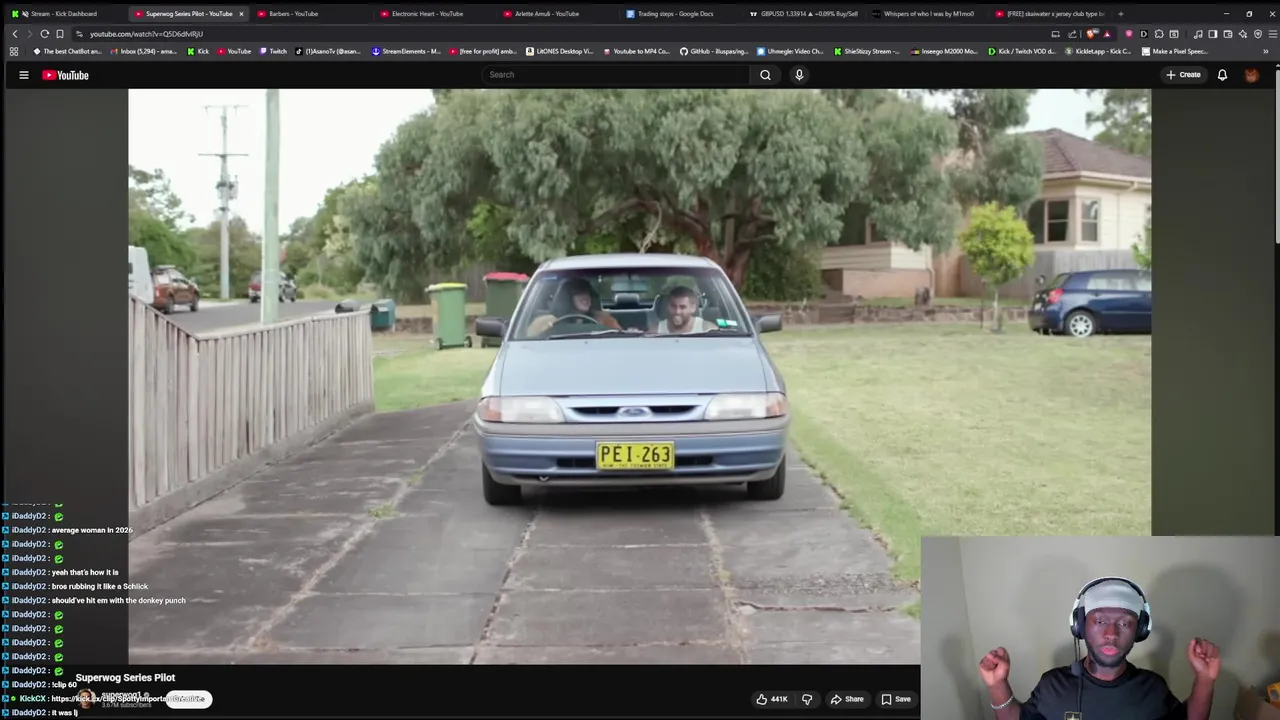
Task: Close the Superwog Series Pilot tab
Action: [241, 14]
